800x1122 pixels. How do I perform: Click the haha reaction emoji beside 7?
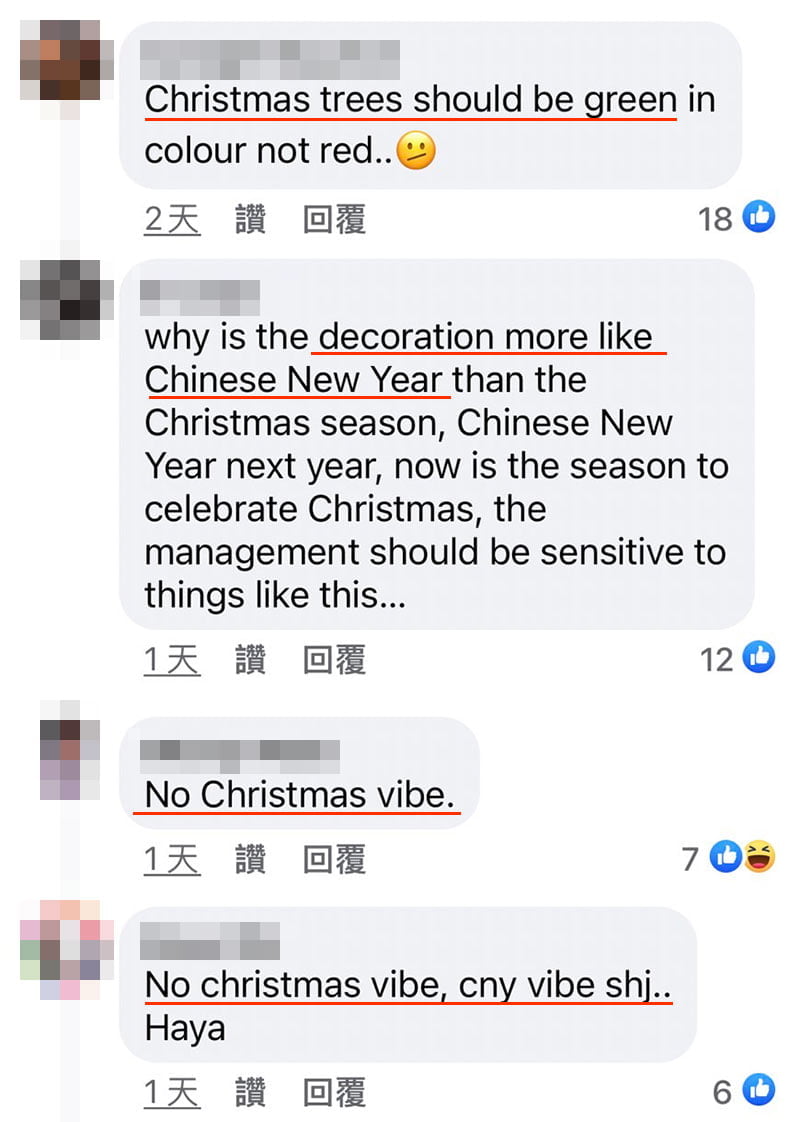tap(760, 857)
